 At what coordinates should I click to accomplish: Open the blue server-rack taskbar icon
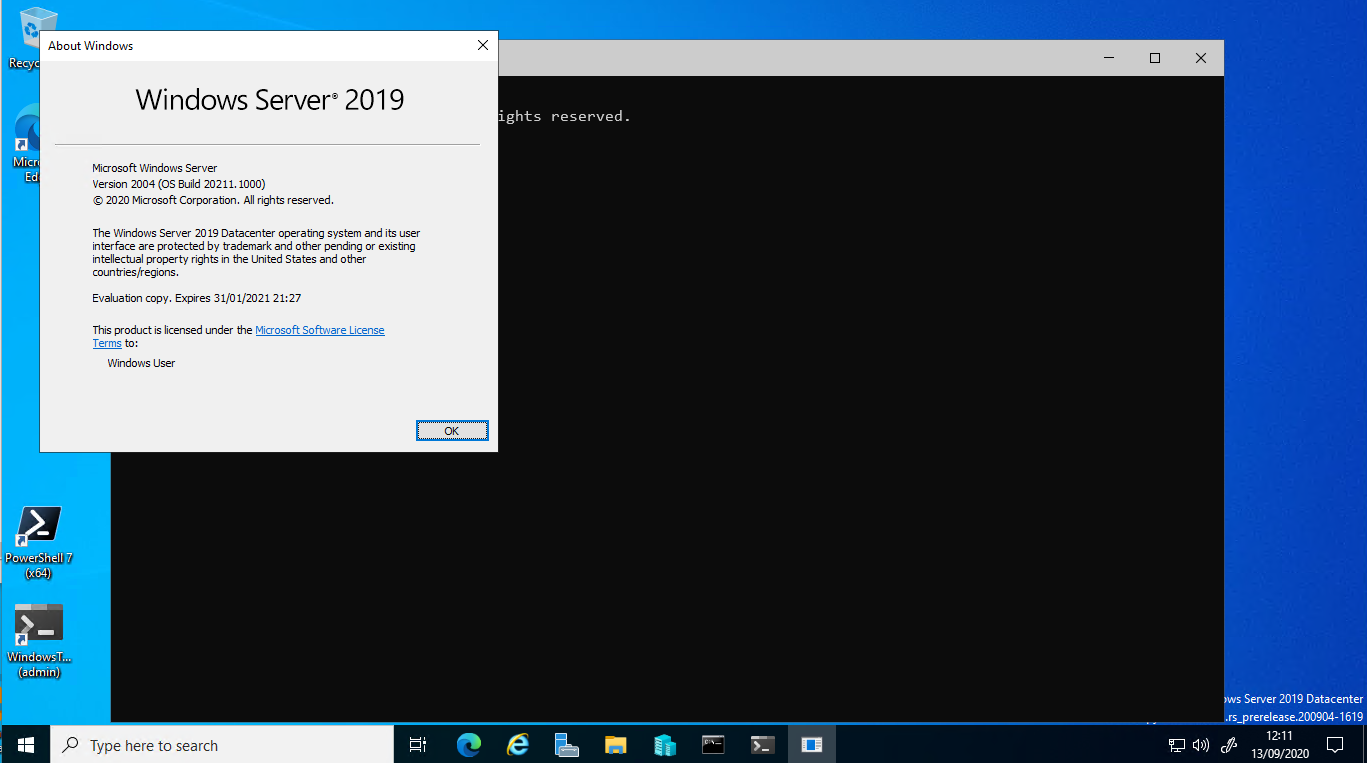pos(664,745)
